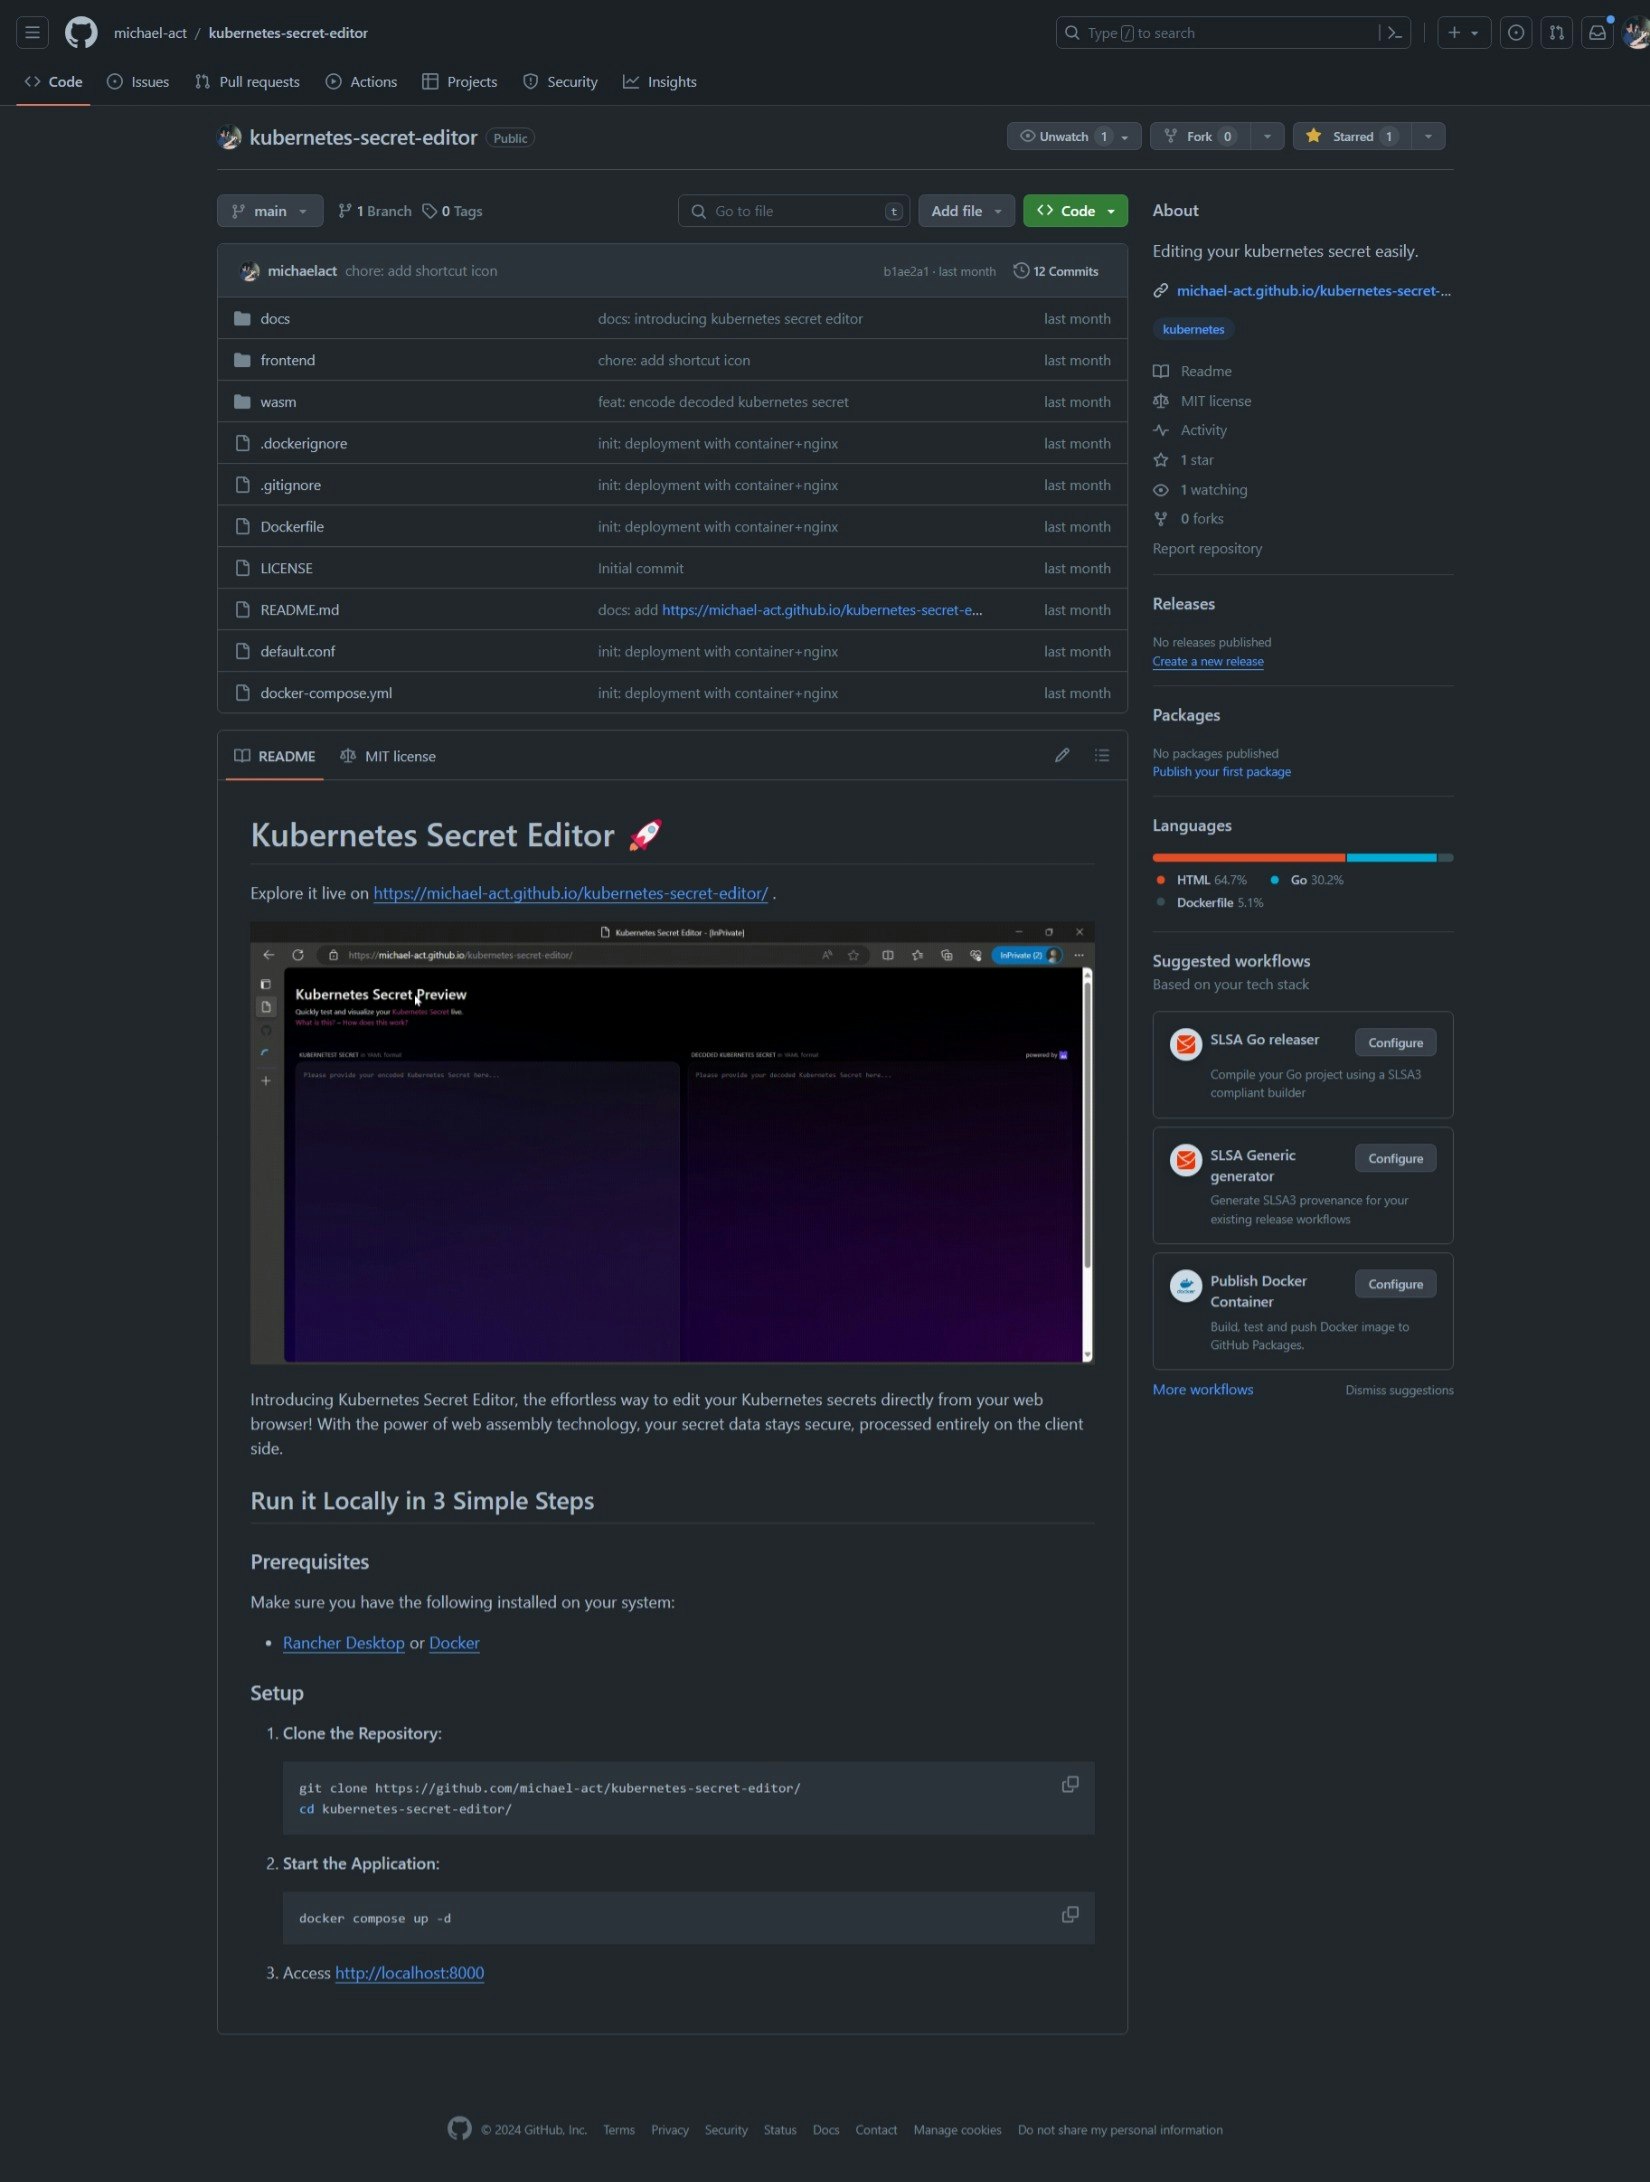Open the http://localhost:8000 link

click(x=409, y=1973)
